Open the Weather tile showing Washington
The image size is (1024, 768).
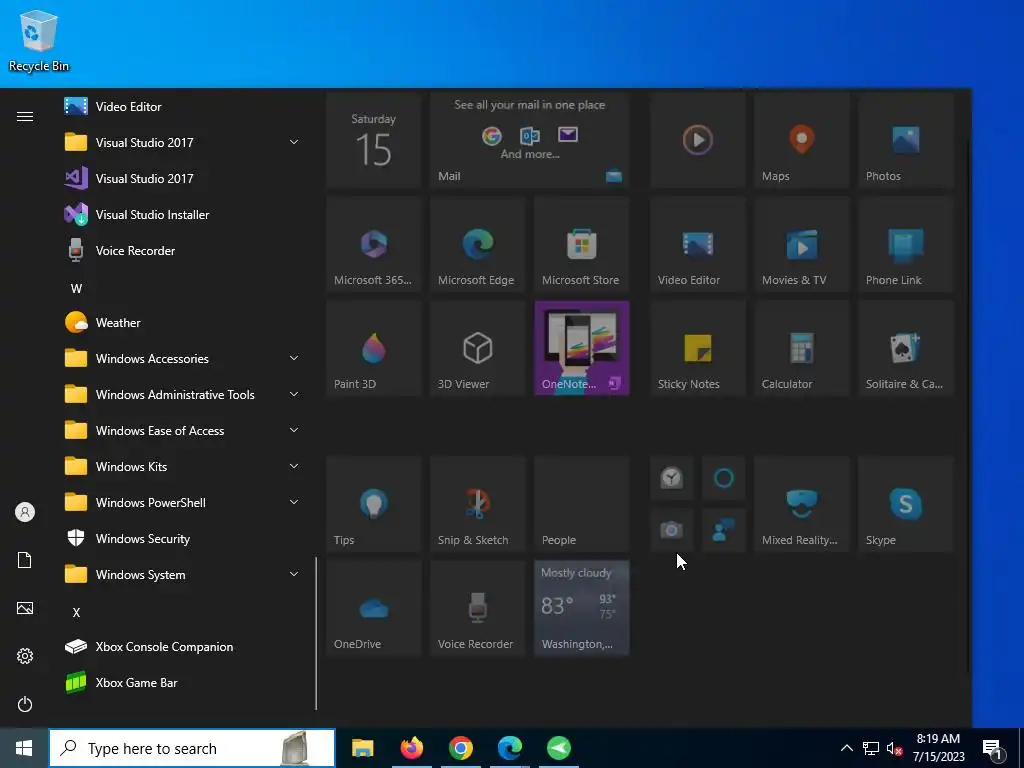581,608
